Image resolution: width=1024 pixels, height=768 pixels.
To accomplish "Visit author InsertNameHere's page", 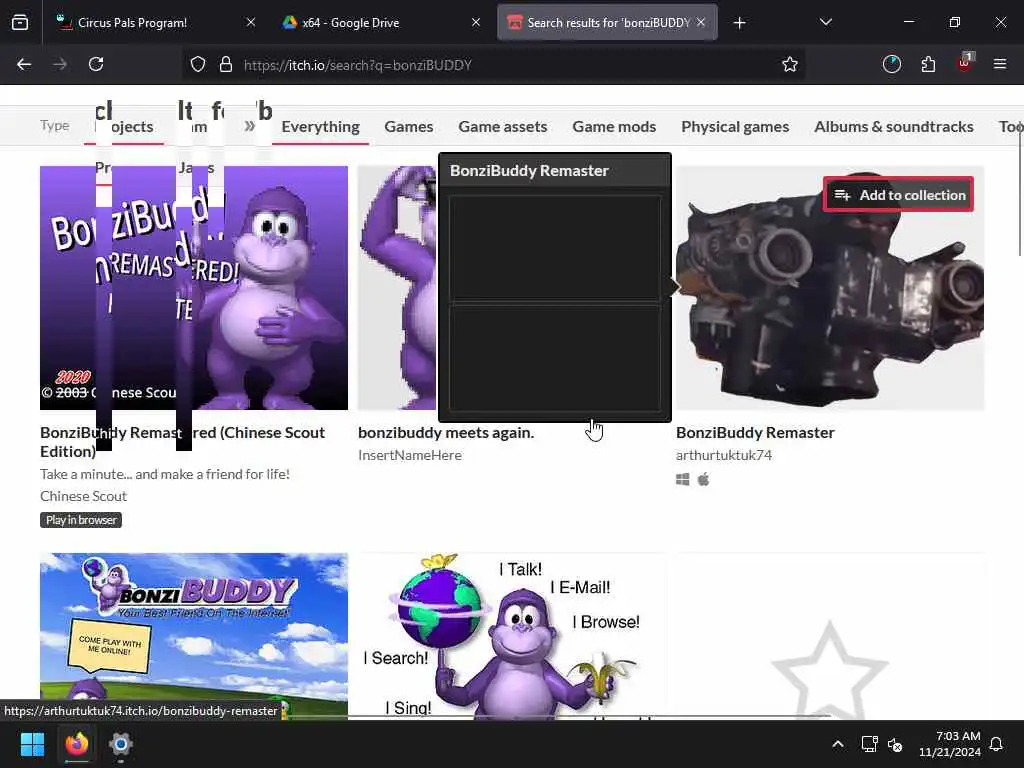I will 409,455.
